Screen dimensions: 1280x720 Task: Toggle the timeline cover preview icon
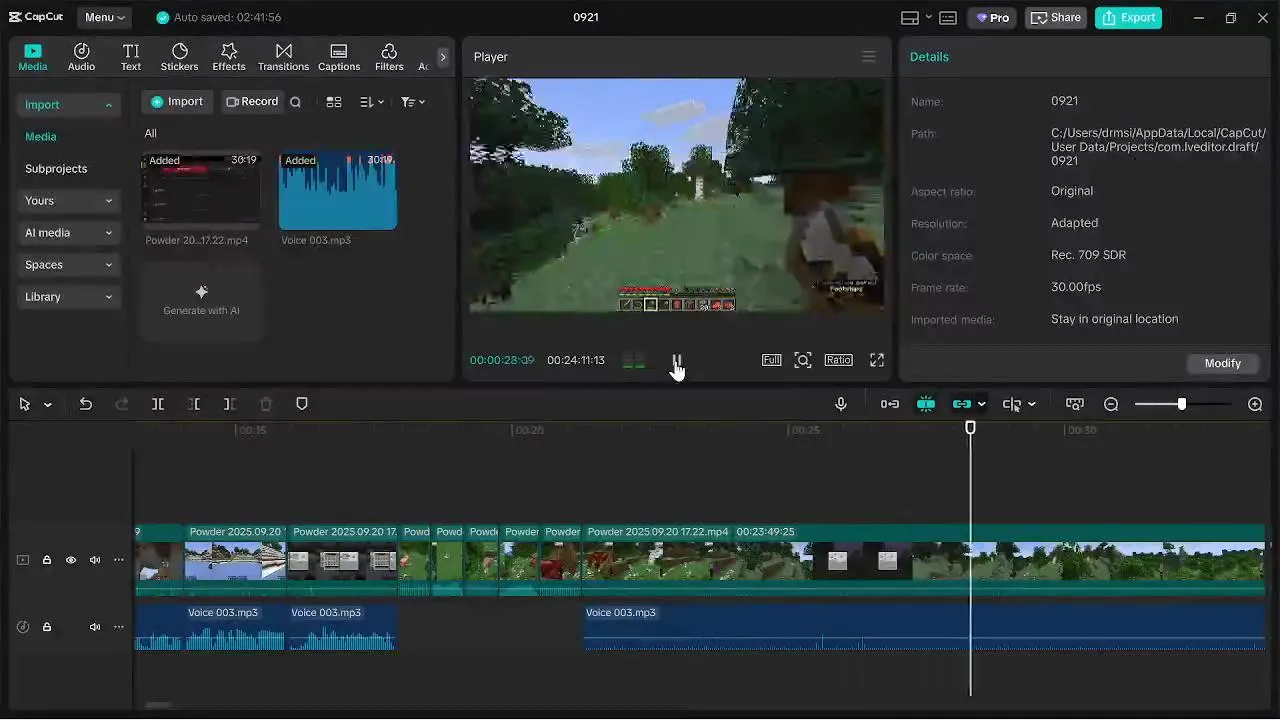point(1075,404)
